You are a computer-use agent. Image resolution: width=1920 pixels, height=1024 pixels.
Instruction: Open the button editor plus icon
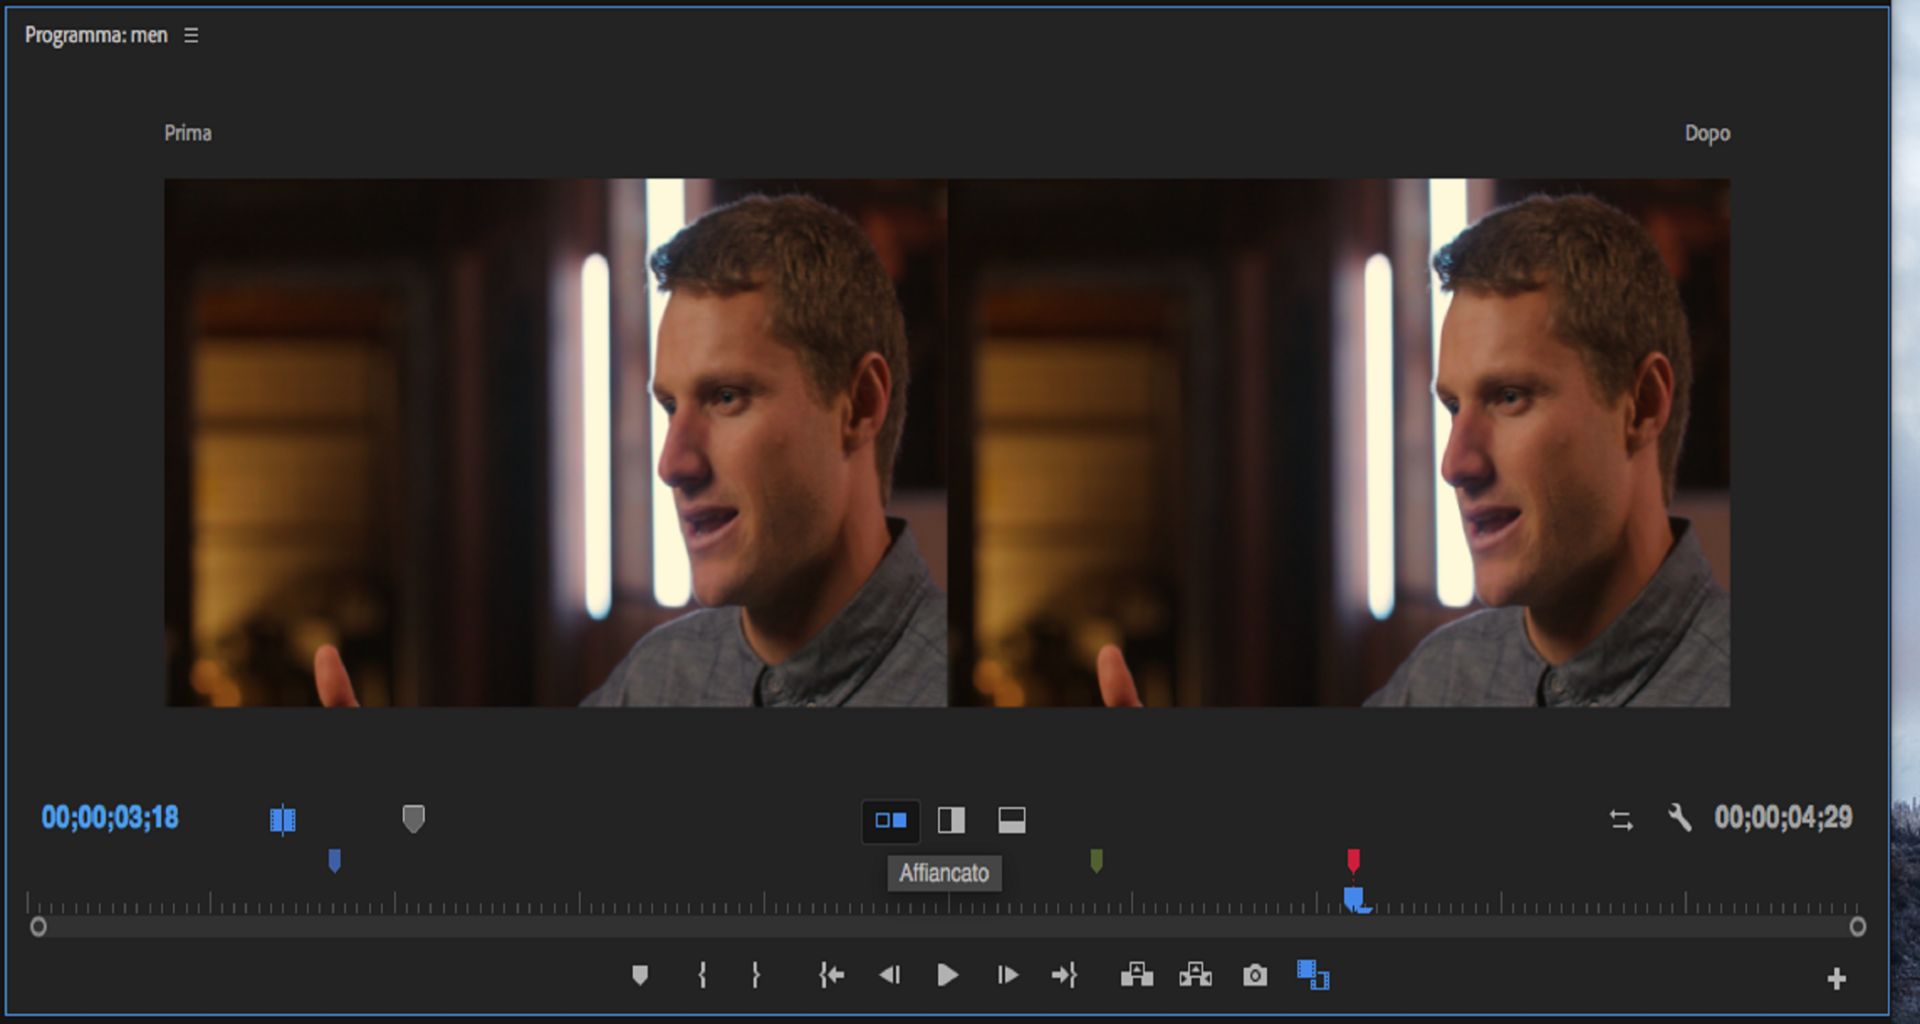[1836, 978]
